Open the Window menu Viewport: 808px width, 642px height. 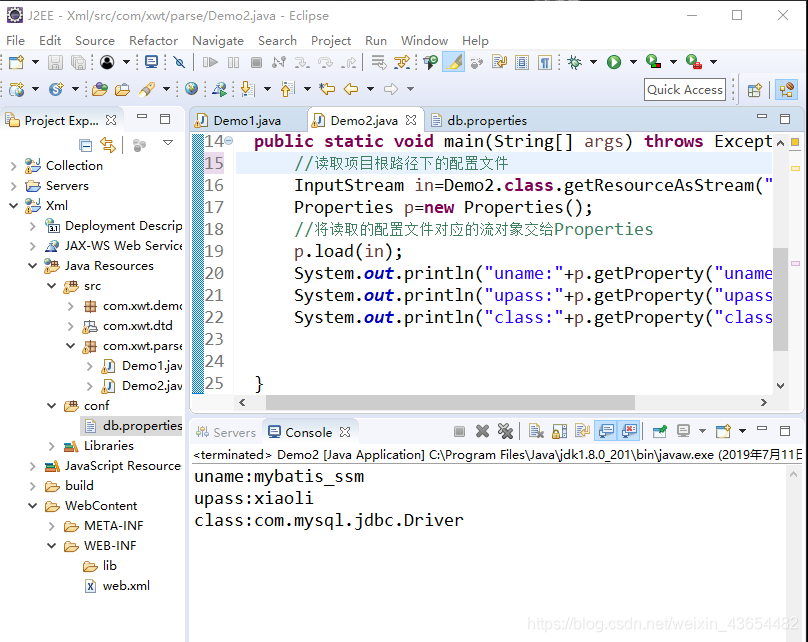[424, 41]
